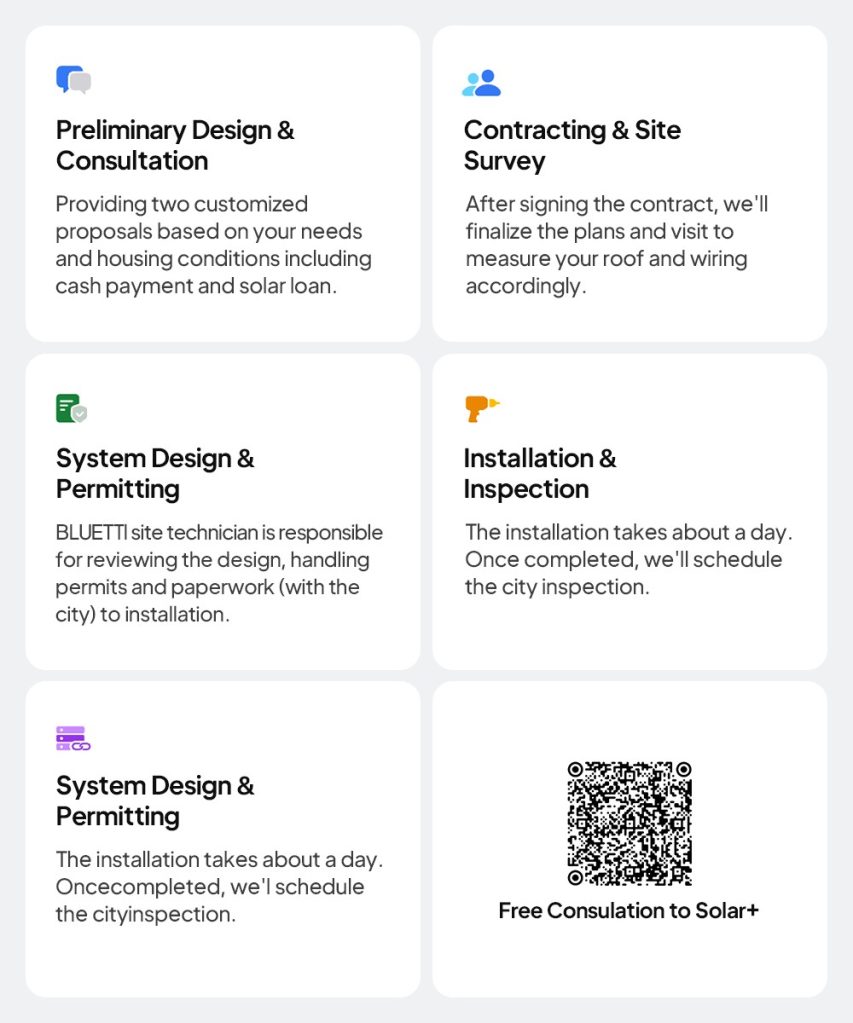Click the System Design heading beside purple icon
853x1023 pixels.
tap(155, 801)
